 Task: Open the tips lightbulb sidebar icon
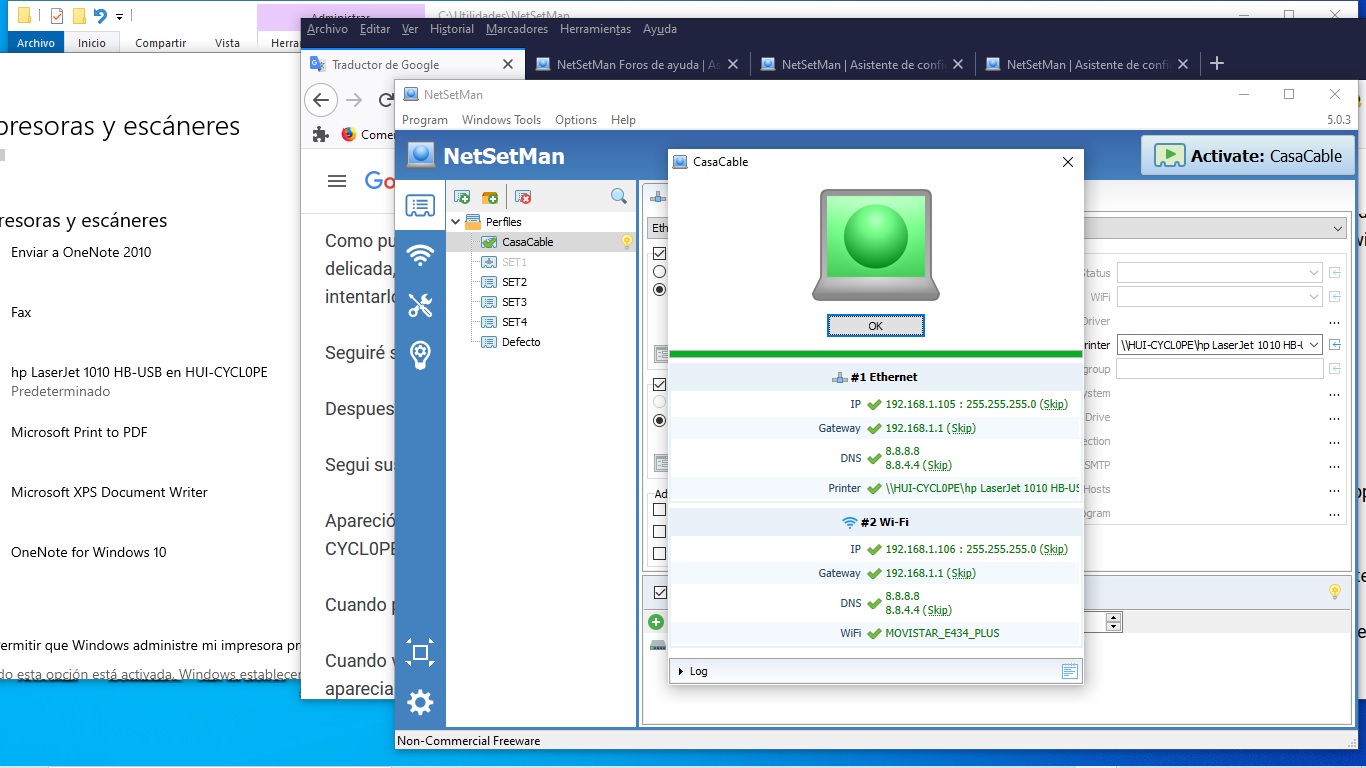(420, 354)
